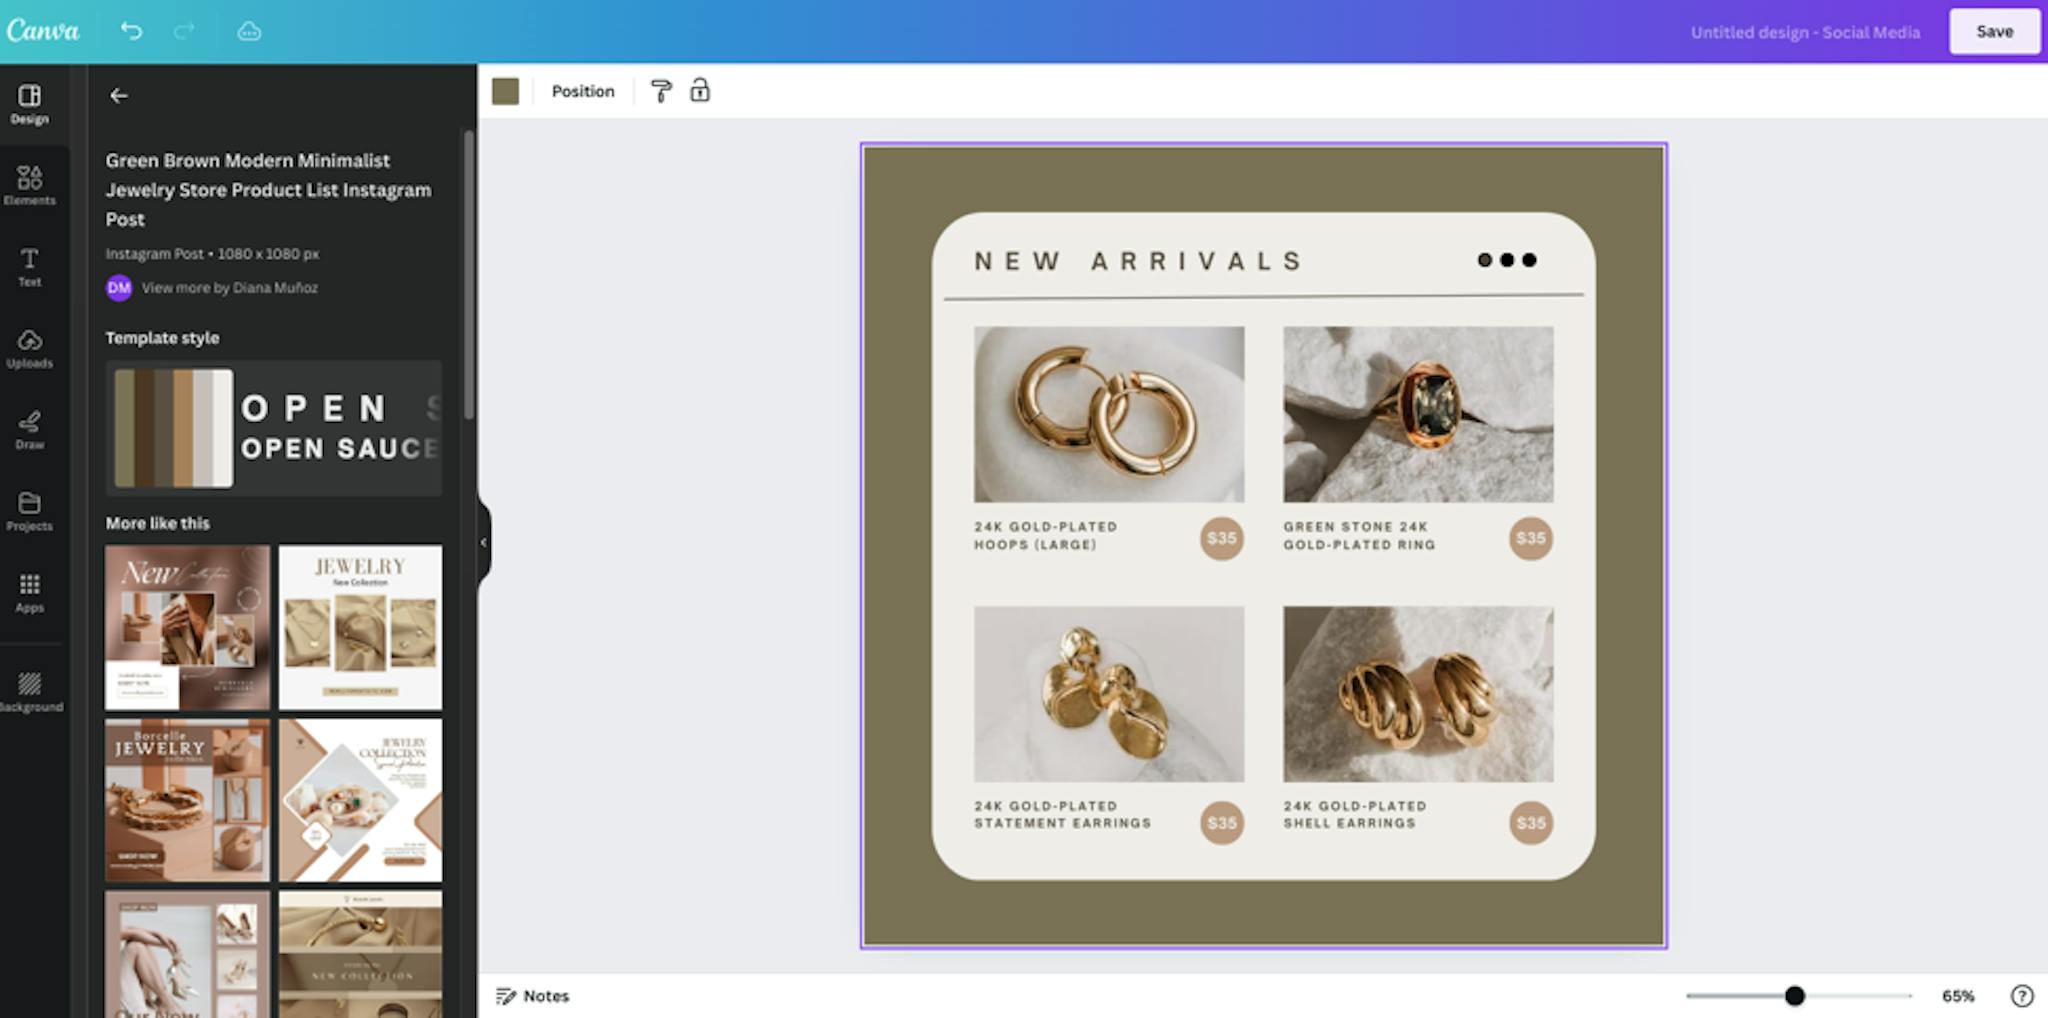The image size is (2048, 1018).
Task: Open the Background sidebar icon
Action: coord(30,692)
